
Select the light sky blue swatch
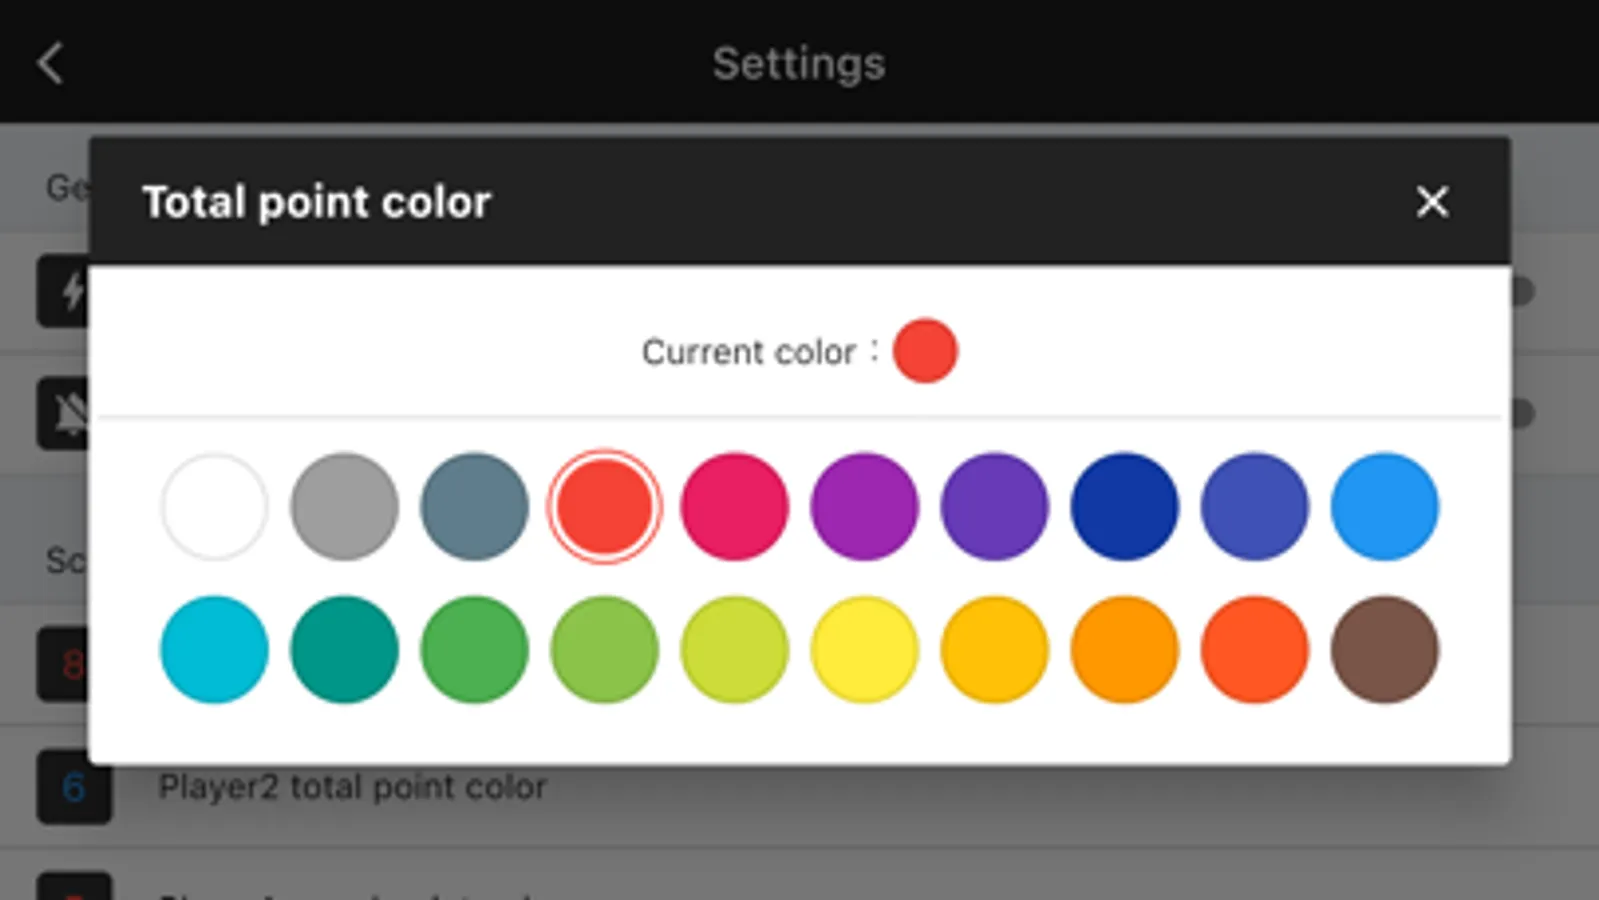click(1384, 507)
